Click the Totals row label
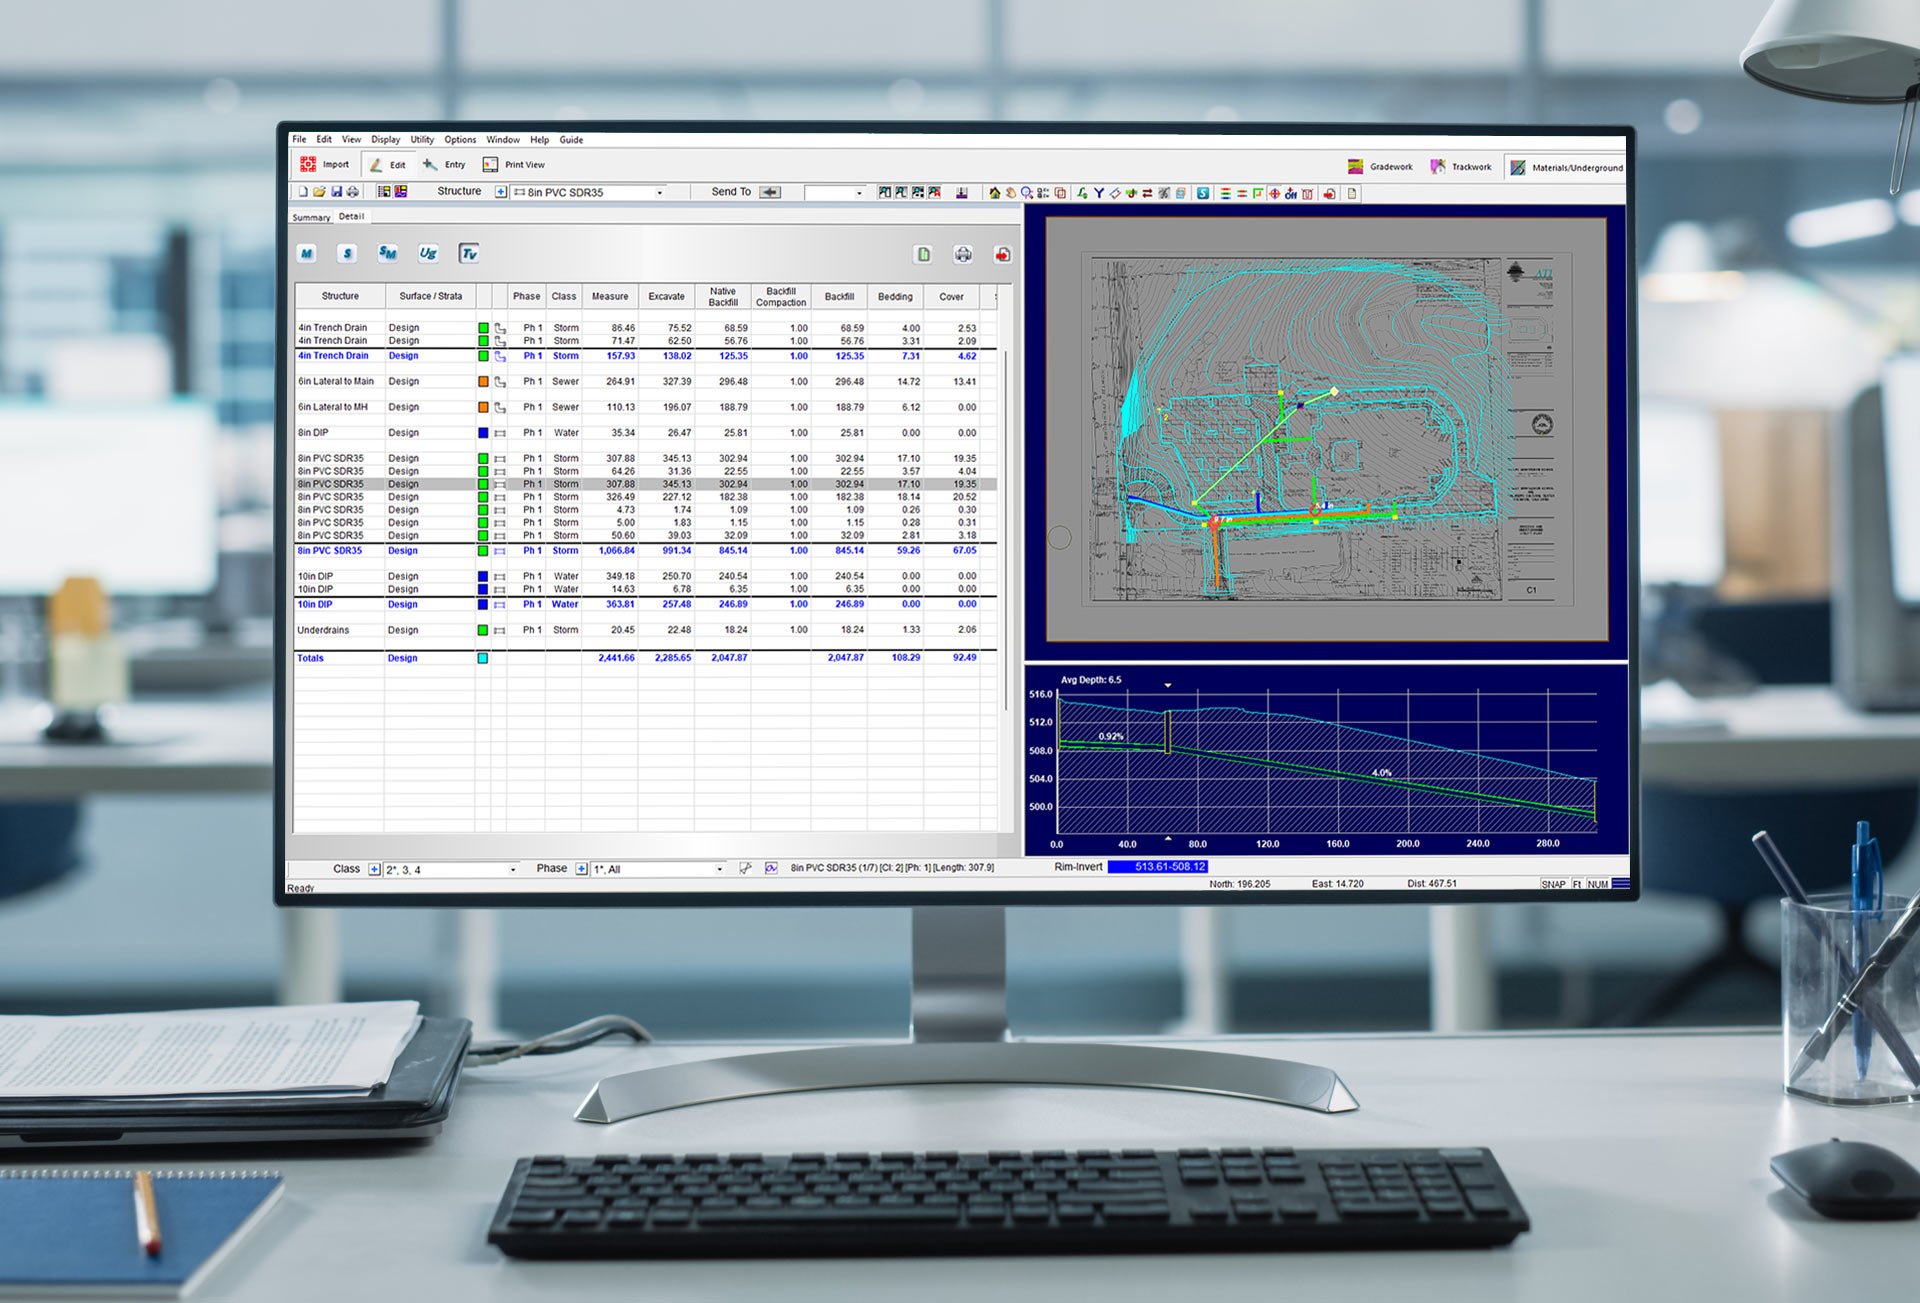 (x=310, y=658)
